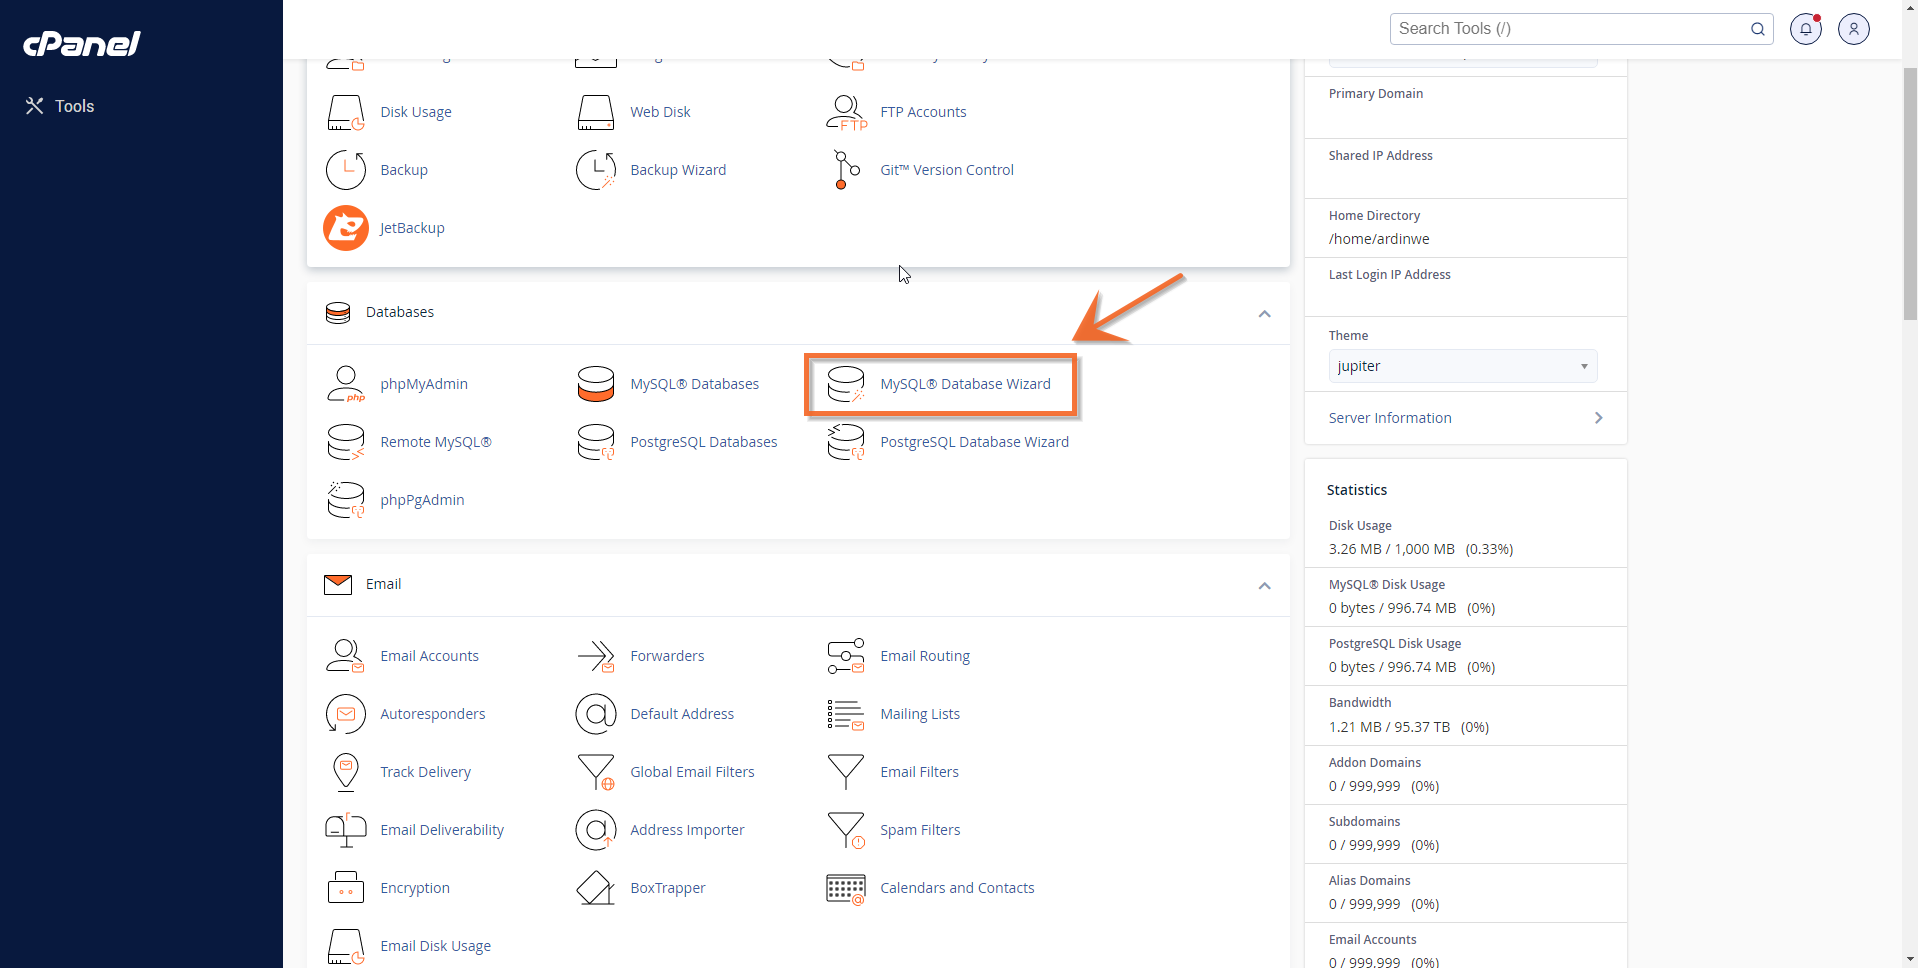
Task: Click the Remote MySQL icon
Action: click(346, 442)
